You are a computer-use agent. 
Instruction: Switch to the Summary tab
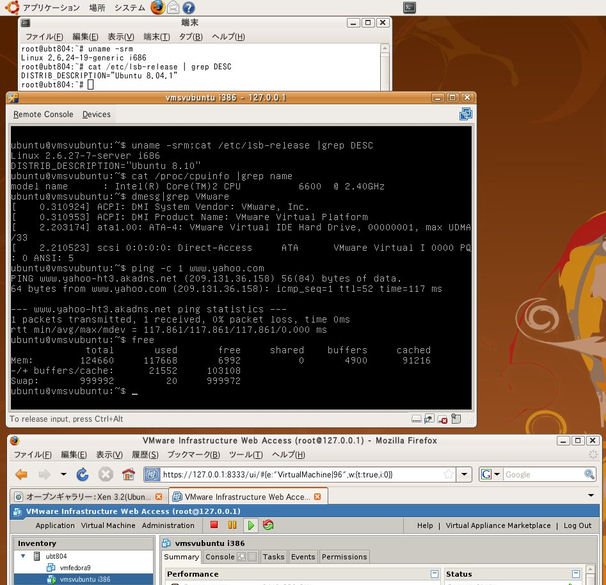click(x=181, y=557)
